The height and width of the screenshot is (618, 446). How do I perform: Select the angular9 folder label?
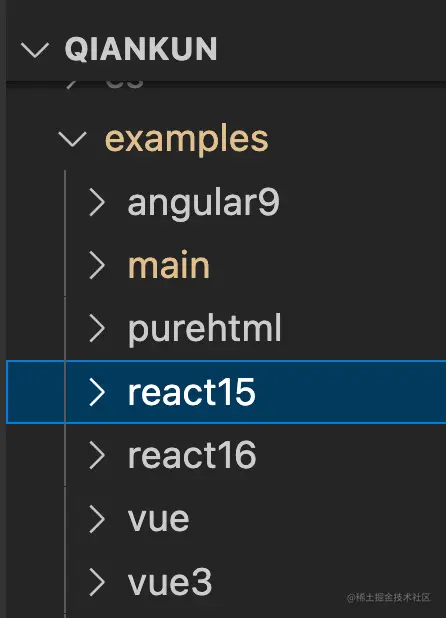pyautogui.click(x=203, y=203)
